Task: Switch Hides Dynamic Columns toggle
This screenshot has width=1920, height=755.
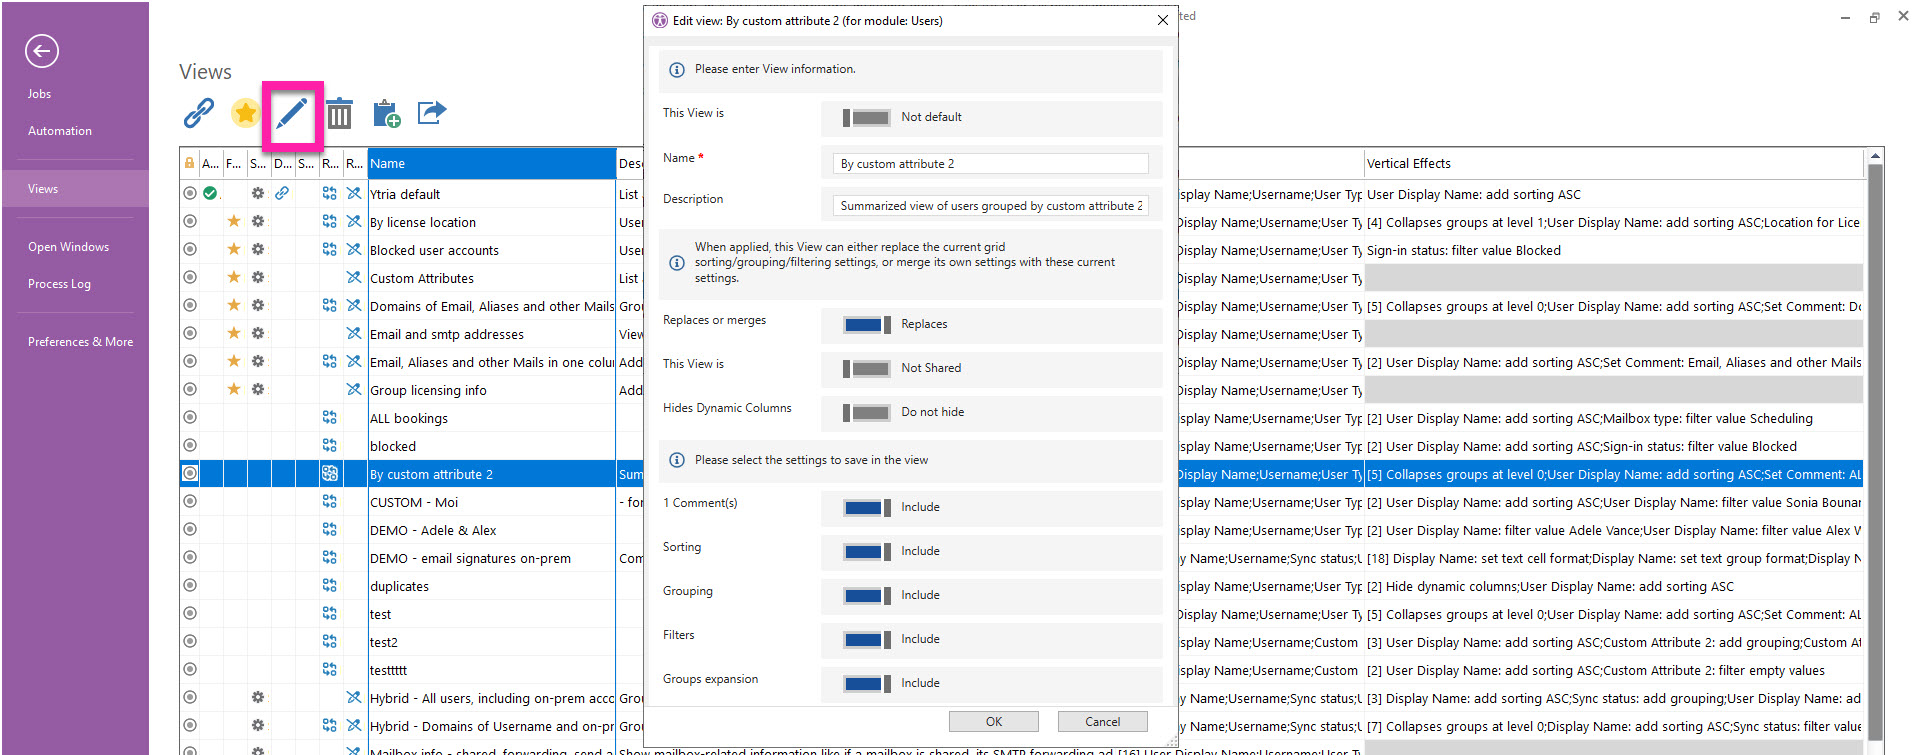Action: [866, 413]
